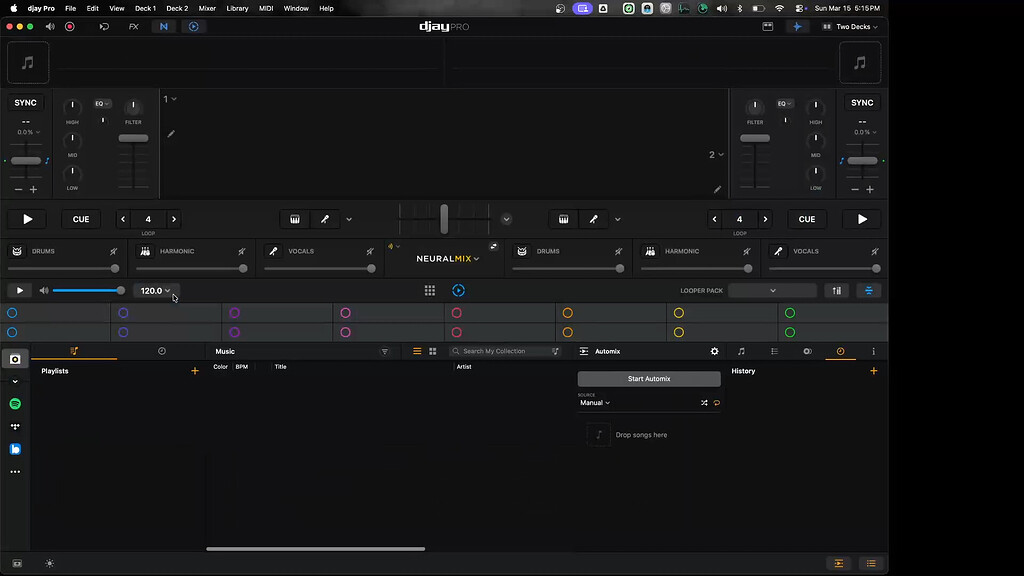Click the looper grid view icon
1024x576 pixels.
[430, 291]
